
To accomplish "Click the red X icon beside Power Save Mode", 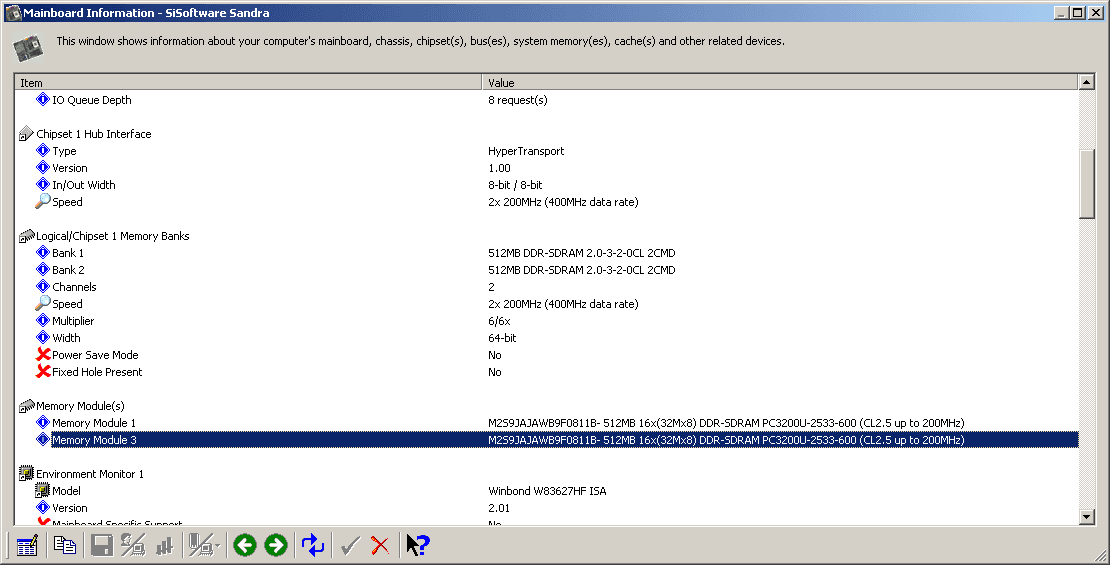I will (43, 354).
